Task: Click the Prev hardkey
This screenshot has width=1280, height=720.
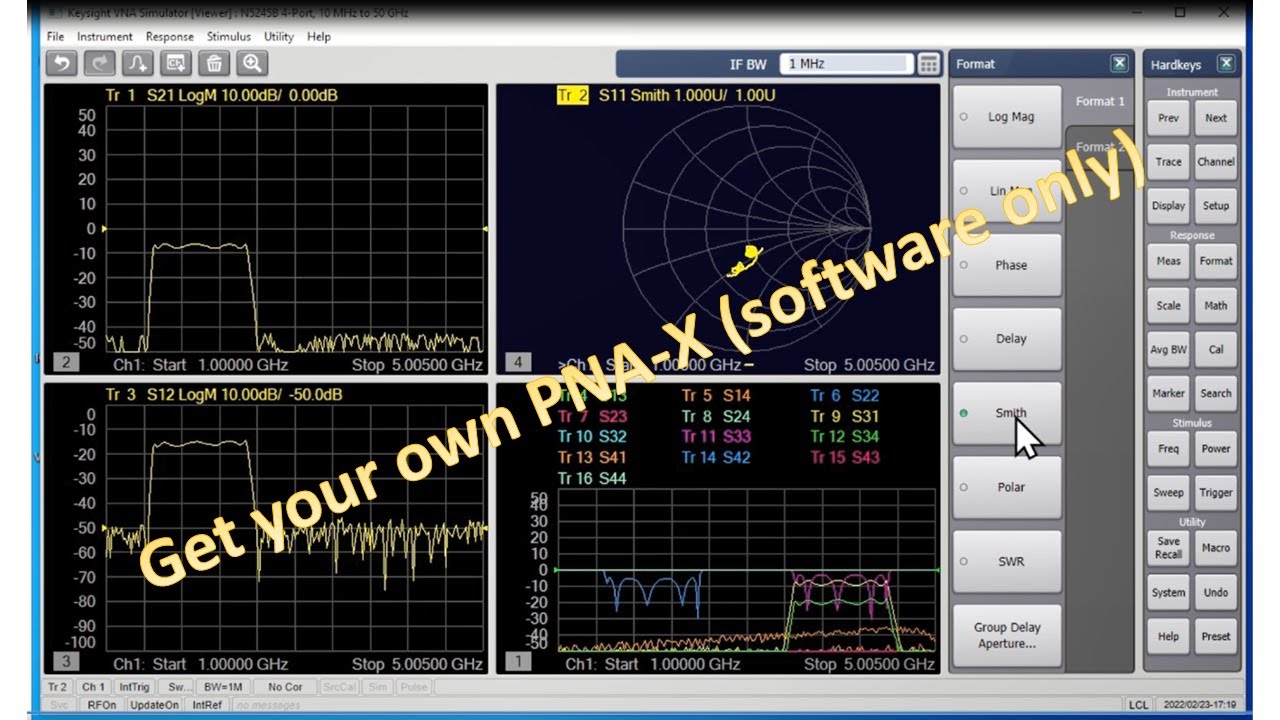Action: [1168, 118]
